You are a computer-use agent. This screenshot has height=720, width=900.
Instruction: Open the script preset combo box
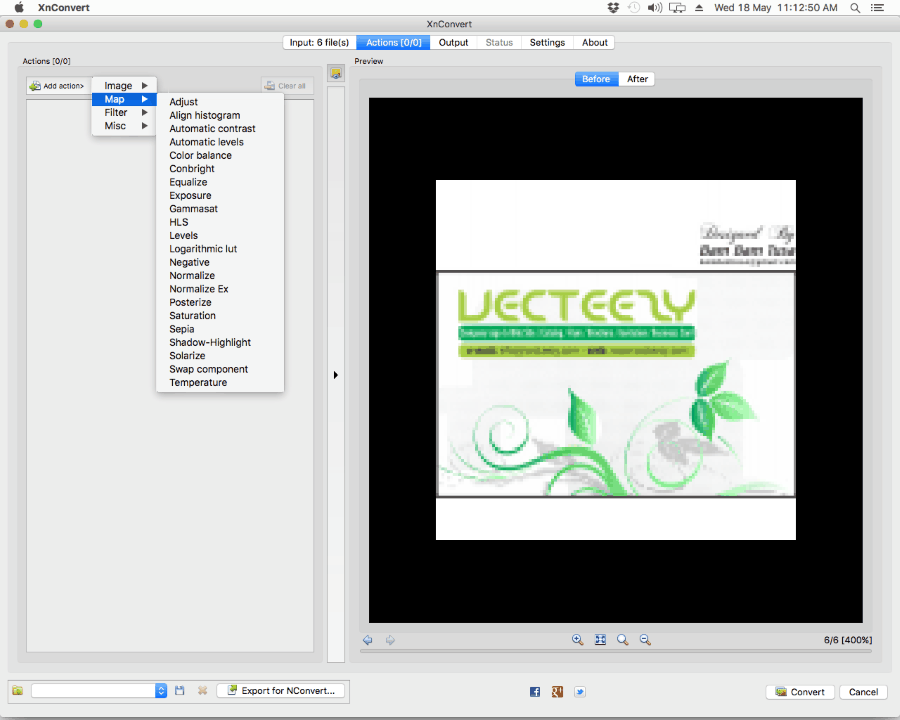[99, 691]
